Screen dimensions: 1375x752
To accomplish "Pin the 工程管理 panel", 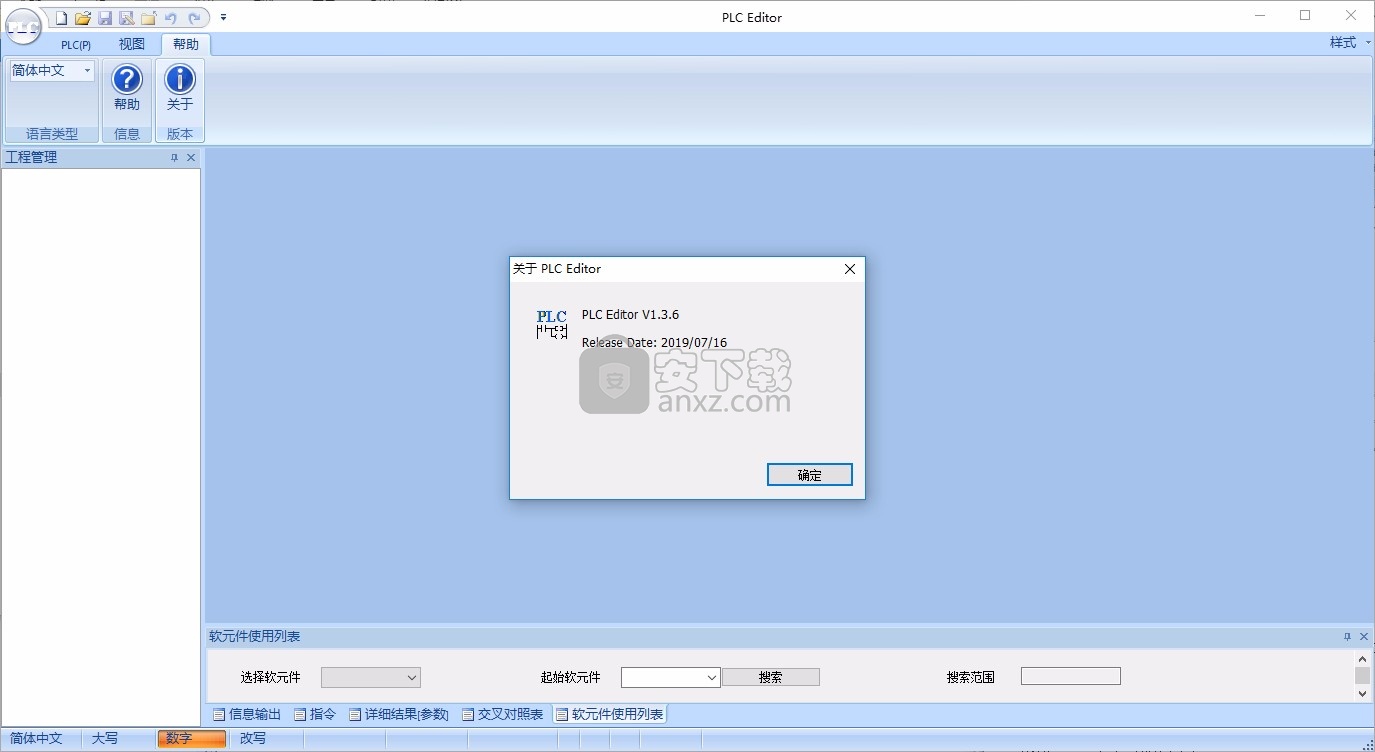I will pos(174,158).
